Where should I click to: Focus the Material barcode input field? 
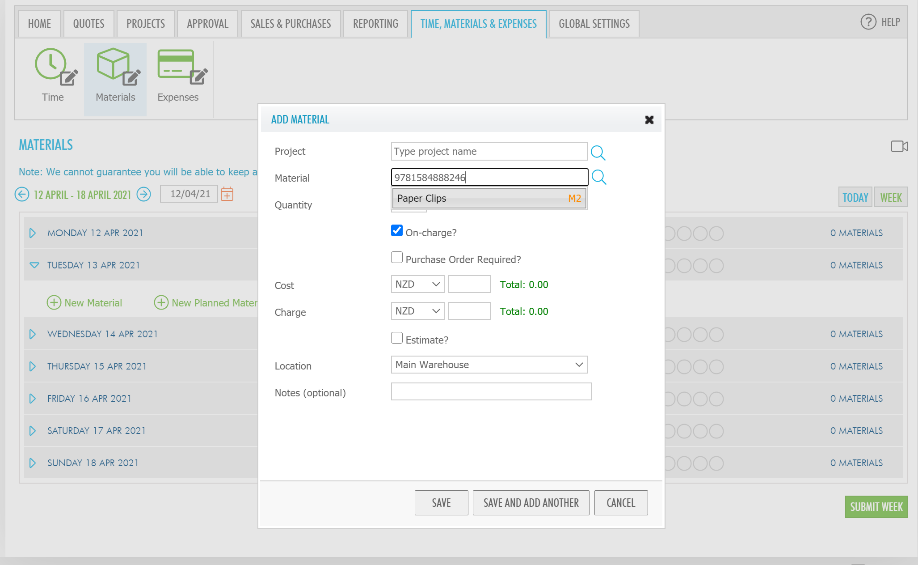click(x=489, y=177)
